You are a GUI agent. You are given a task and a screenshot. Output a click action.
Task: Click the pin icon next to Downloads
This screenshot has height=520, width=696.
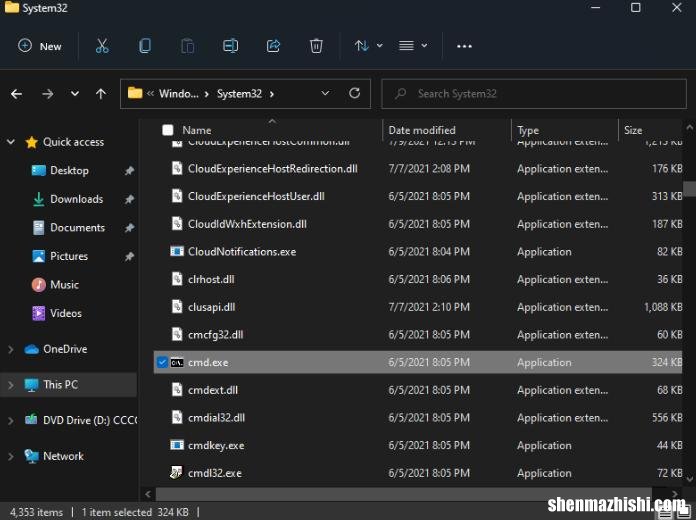(x=129, y=199)
